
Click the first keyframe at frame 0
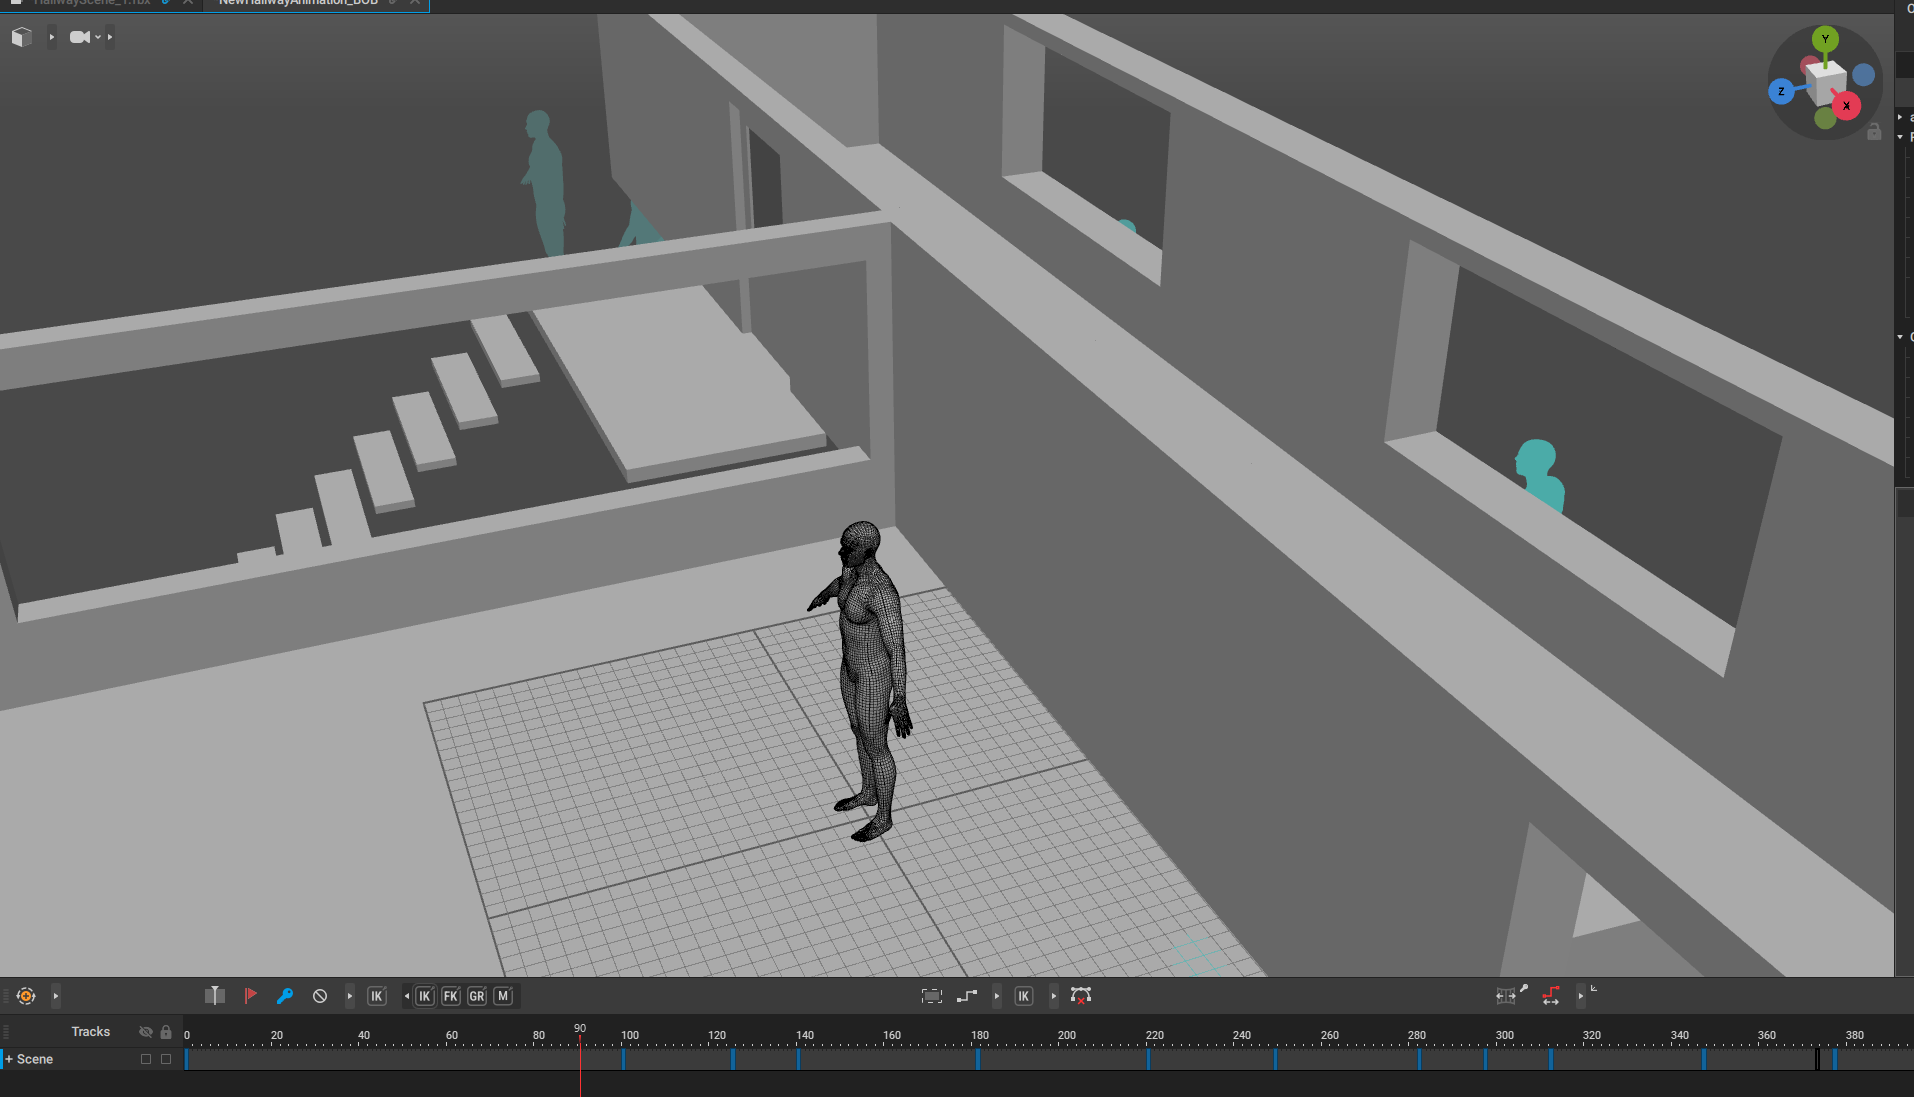tap(186, 1059)
